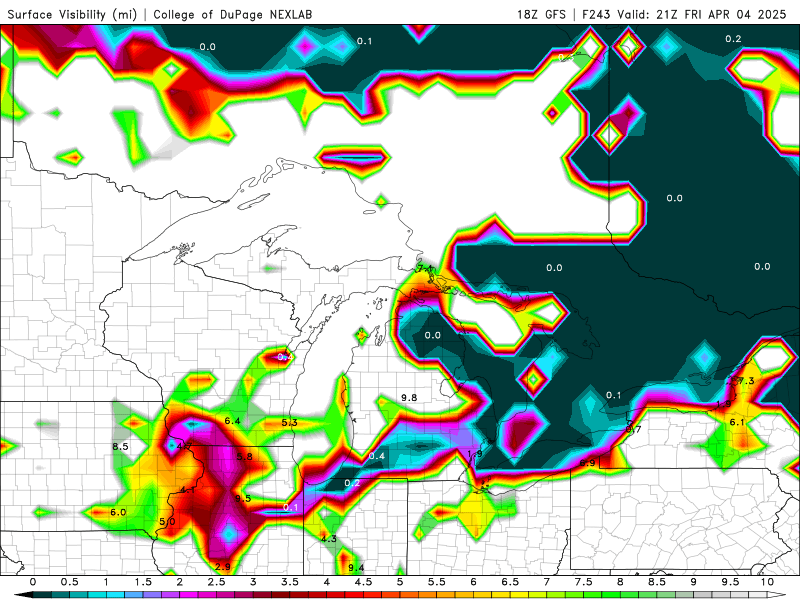The height and width of the screenshot is (600, 800).
Task: Pick the 8.5 visibility value on the map
Action: click(120, 446)
